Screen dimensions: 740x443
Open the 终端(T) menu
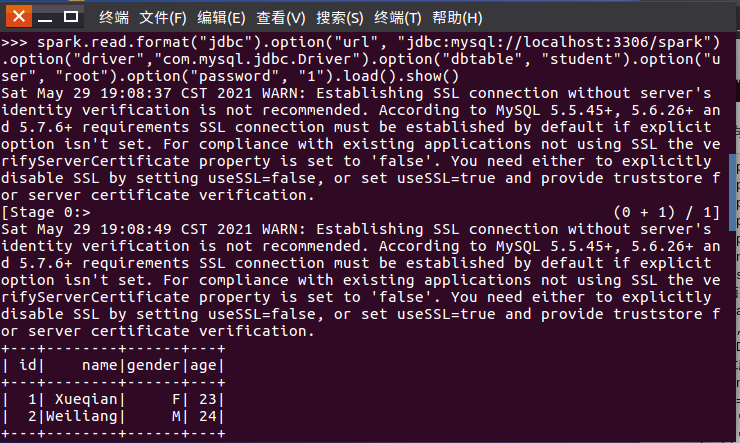pyautogui.click(x=398, y=18)
